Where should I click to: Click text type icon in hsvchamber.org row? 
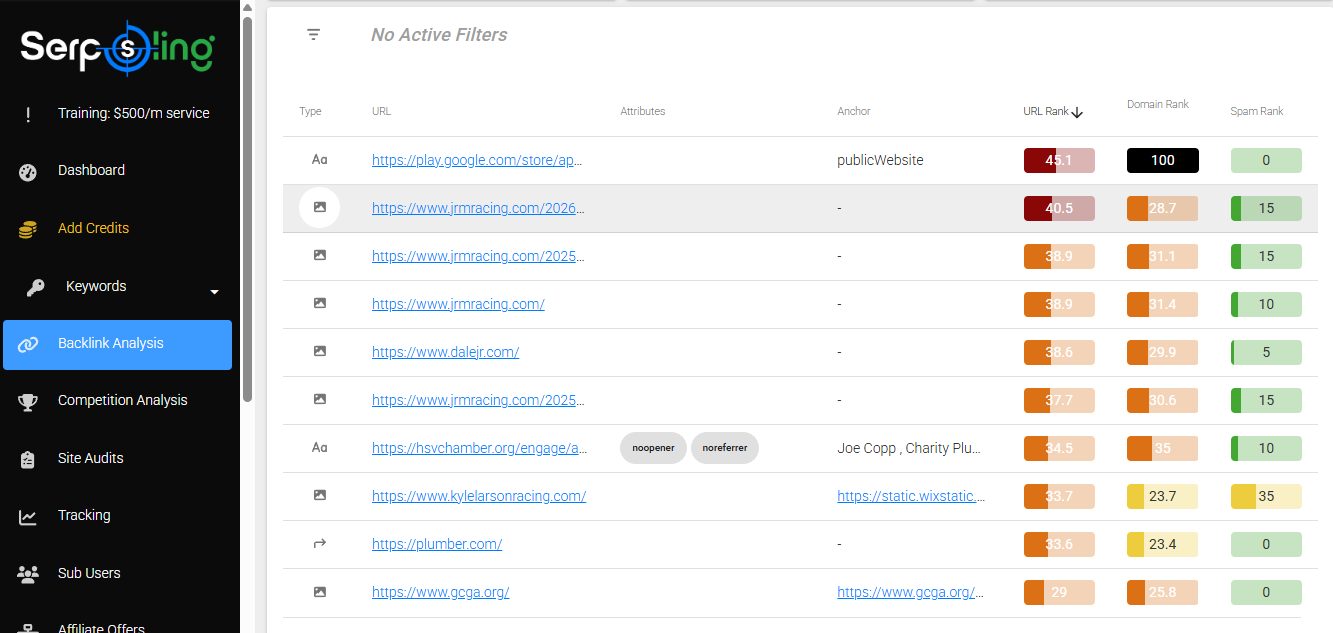(x=320, y=448)
